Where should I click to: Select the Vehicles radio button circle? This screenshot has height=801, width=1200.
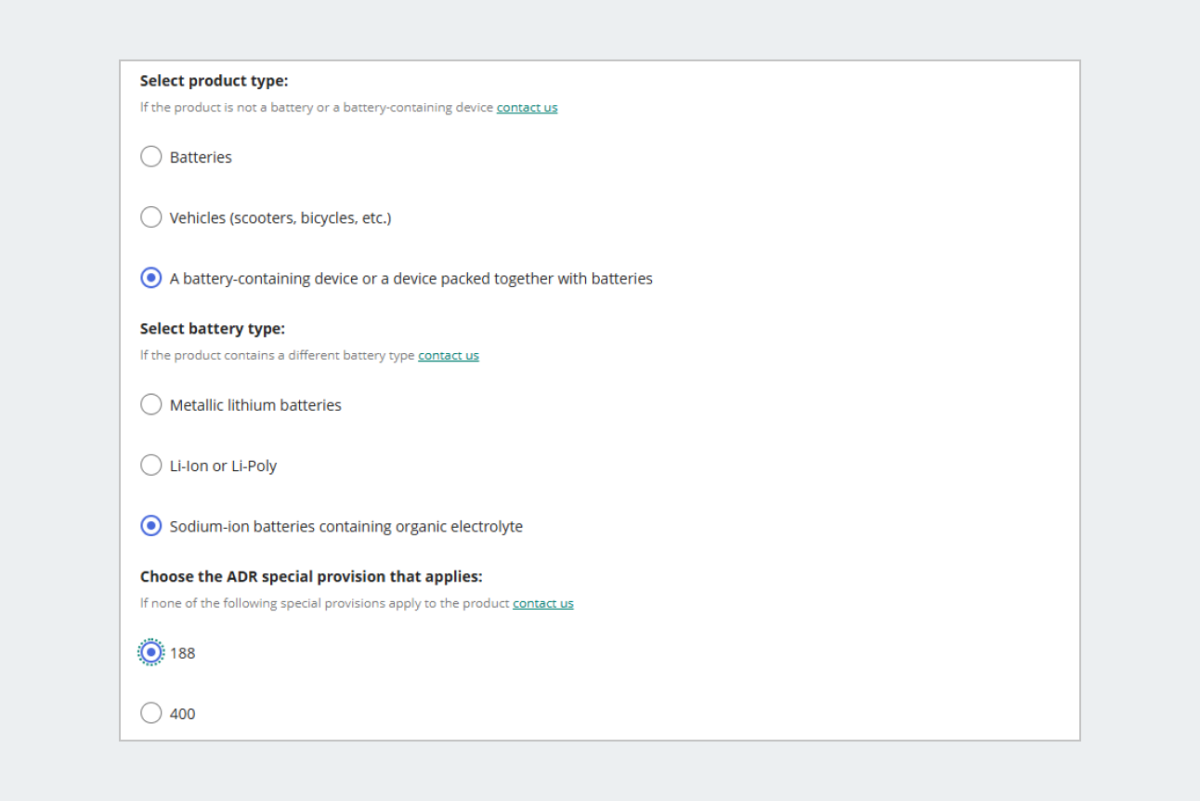click(151, 217)
